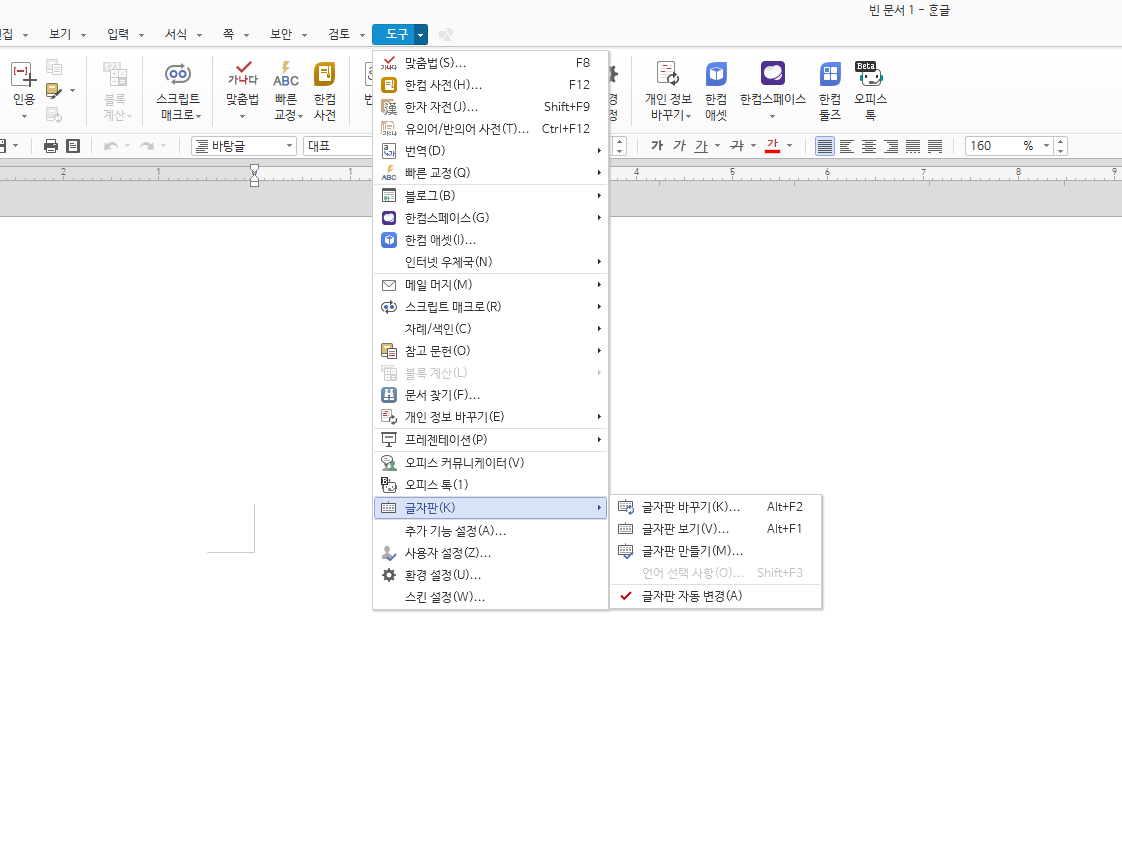Image resolution: width=1122 pixels, height=846 pixels.
Task: Expand the 빠른 교정(Q) submenu
Action: pyautogui.click(x=490, y=172)
